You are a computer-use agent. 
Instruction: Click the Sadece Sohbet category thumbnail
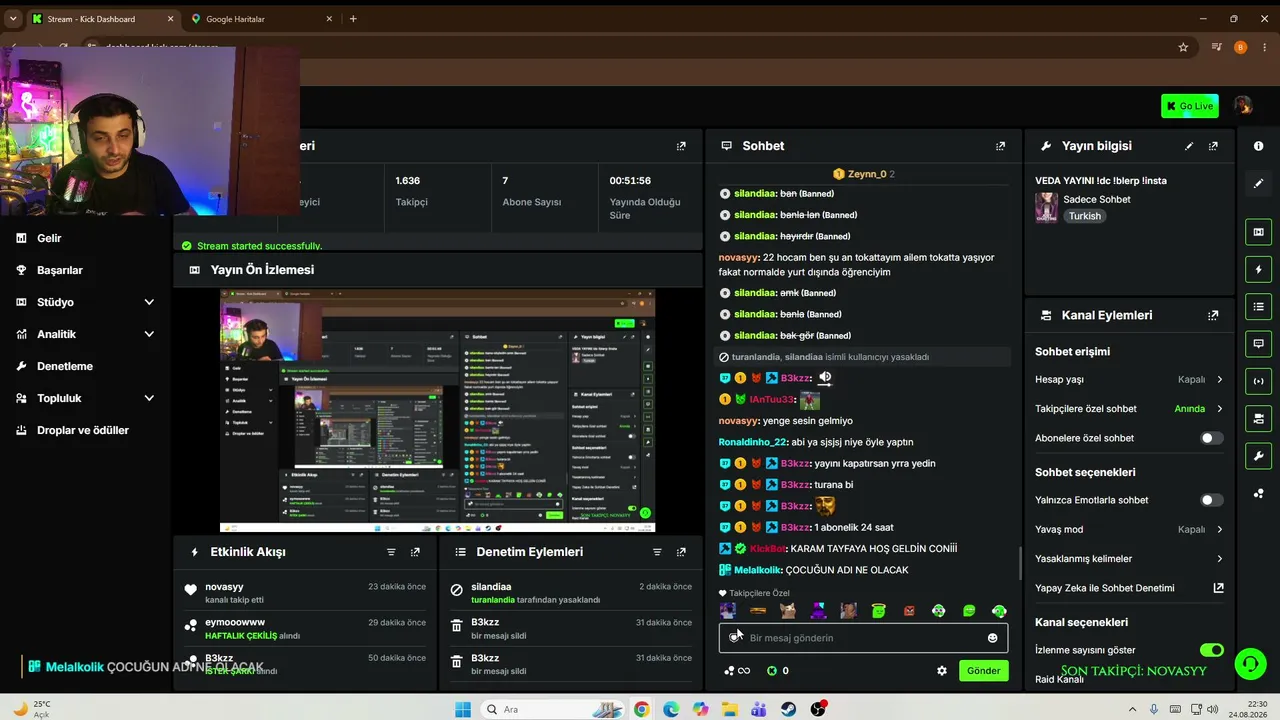coord(1046,207)
